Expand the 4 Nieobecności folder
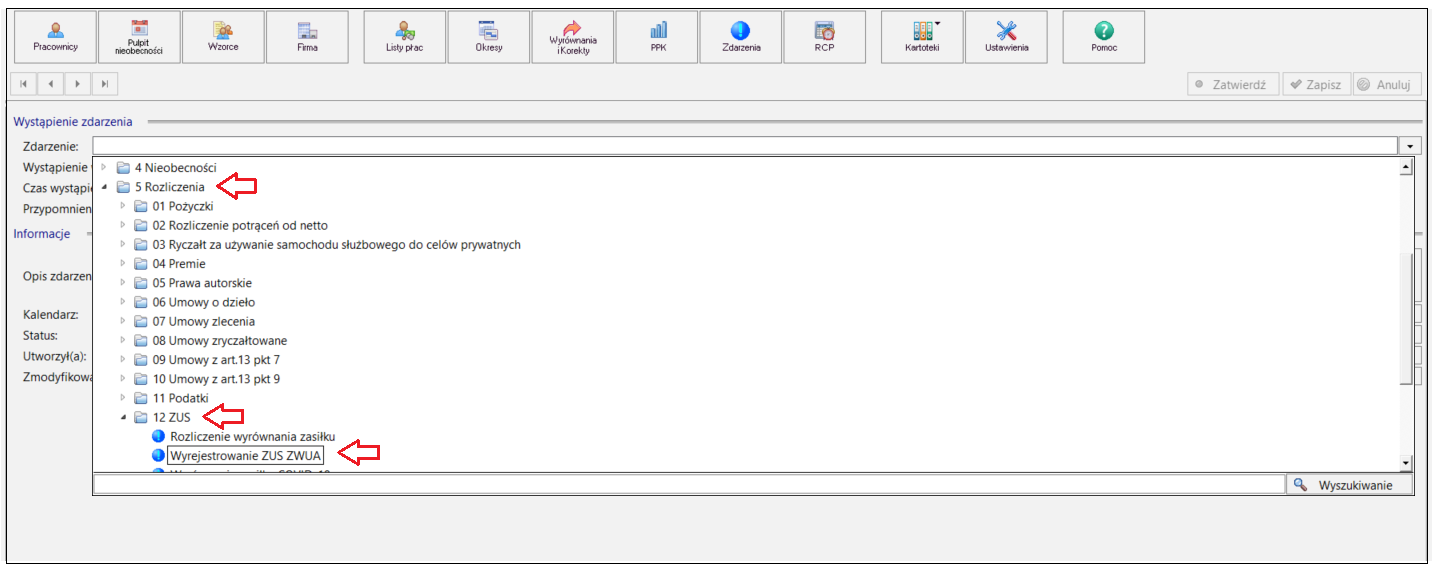This screenshot has width=1433, height=572. [103, 168]
